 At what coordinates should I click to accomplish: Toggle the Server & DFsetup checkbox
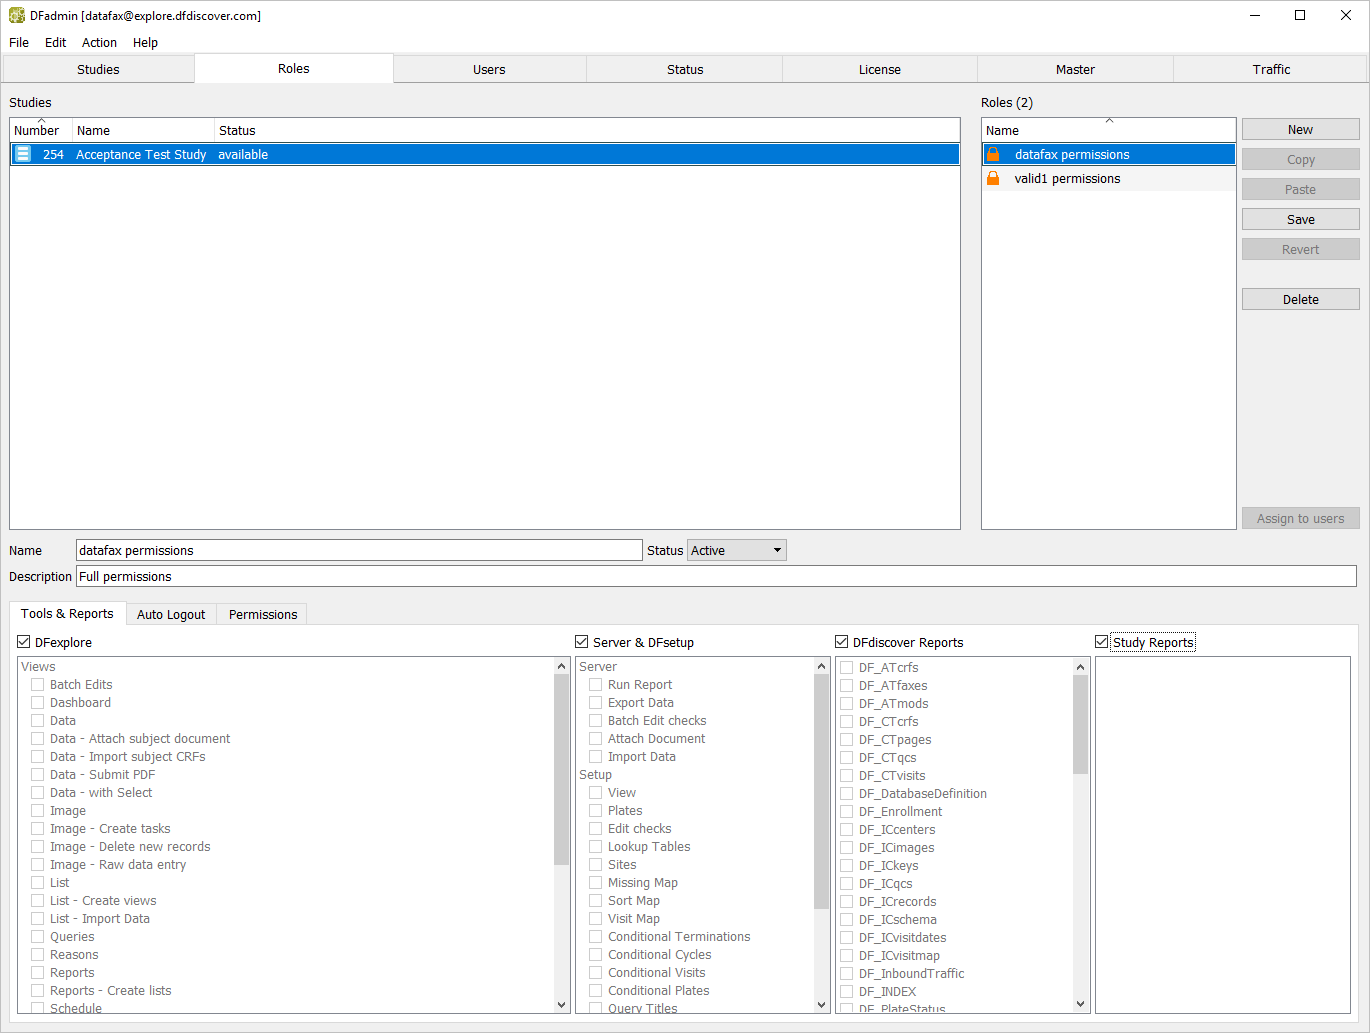(x=582, y=642)
